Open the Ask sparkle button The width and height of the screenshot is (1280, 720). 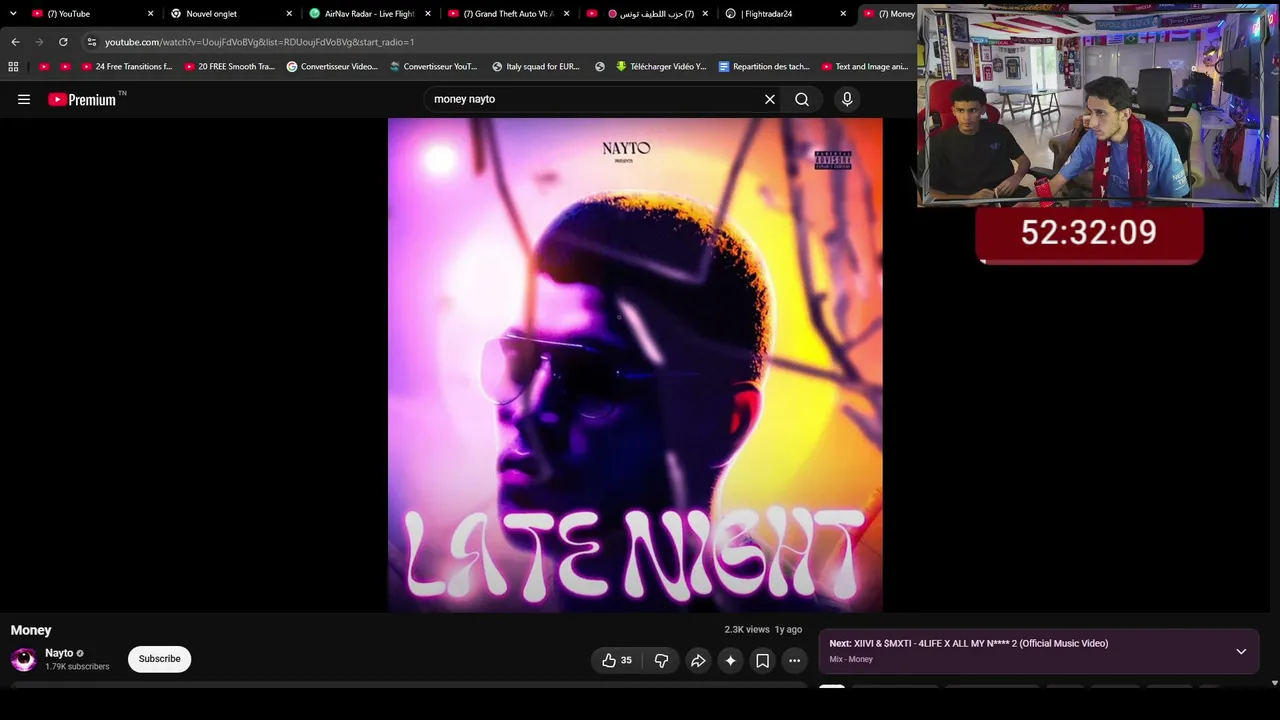[x=730, y=660]
